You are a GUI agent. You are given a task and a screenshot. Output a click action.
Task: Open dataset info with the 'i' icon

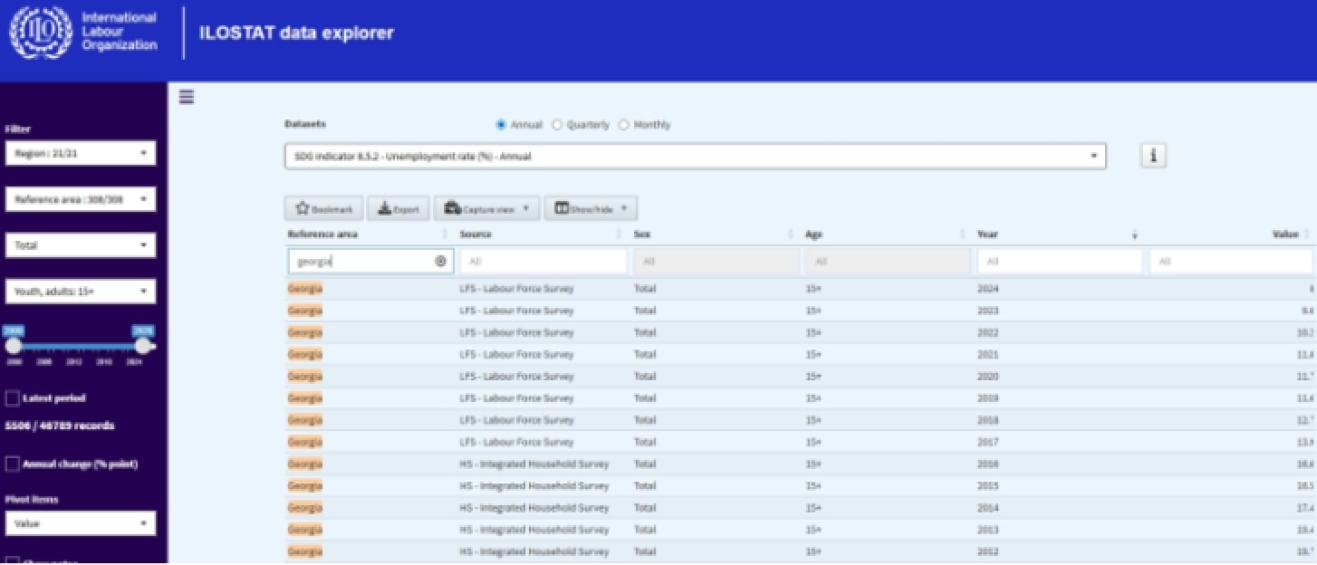(1153, 156)
